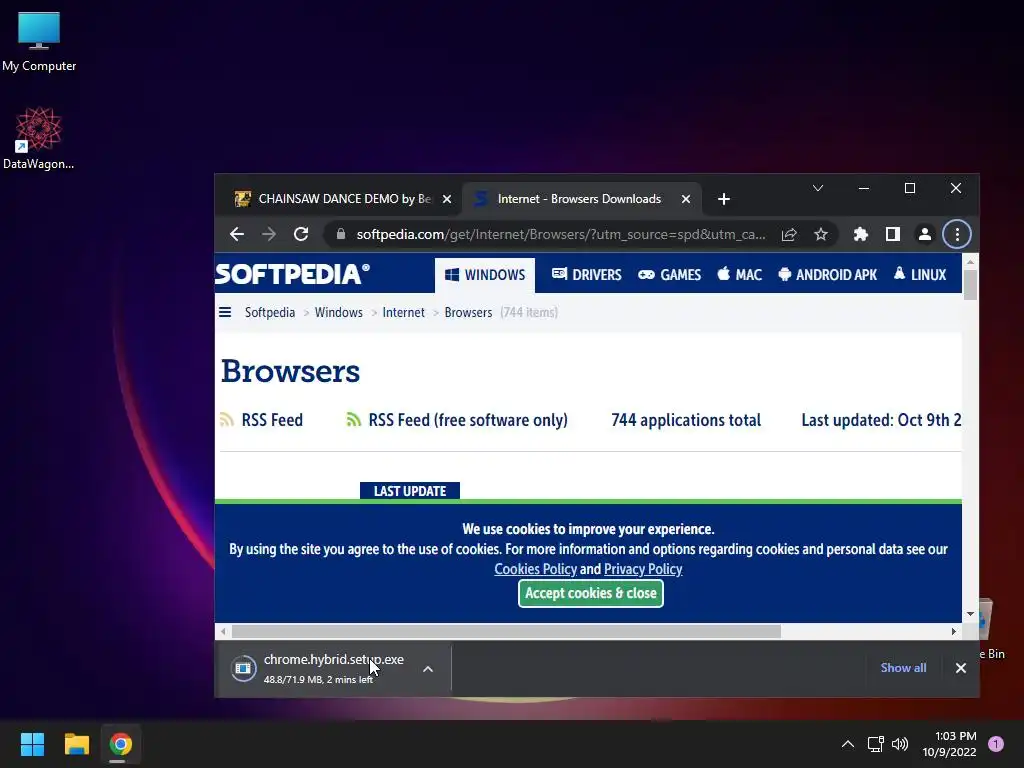Open Chrome three-dot menu
The width and height of the screenshot is (1024, 768).
[957, 234]
